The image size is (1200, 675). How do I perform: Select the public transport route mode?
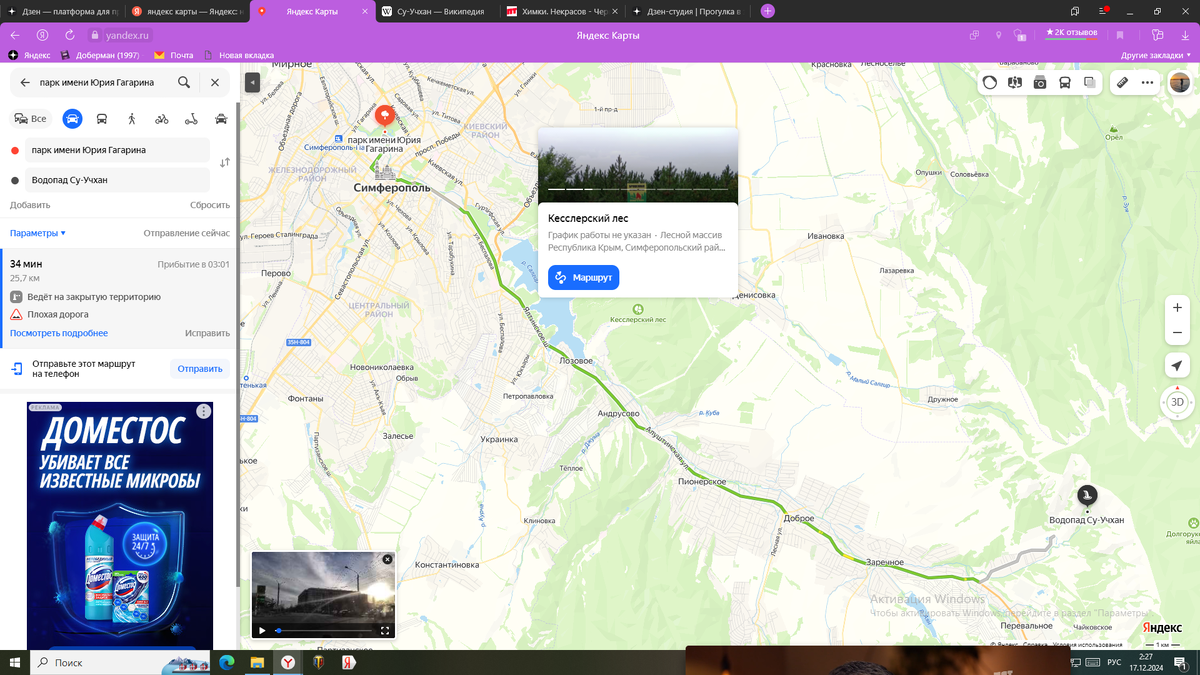[x=102, y=118]
